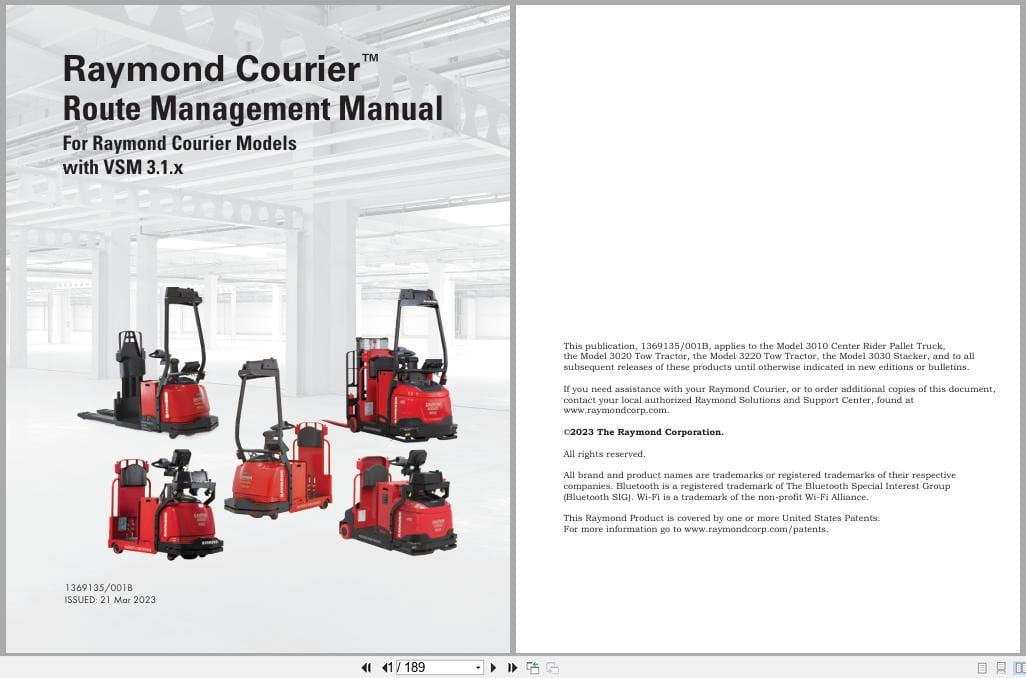Click the grayed next view navigation icon
1026x678 pixels.
[552, 668]
